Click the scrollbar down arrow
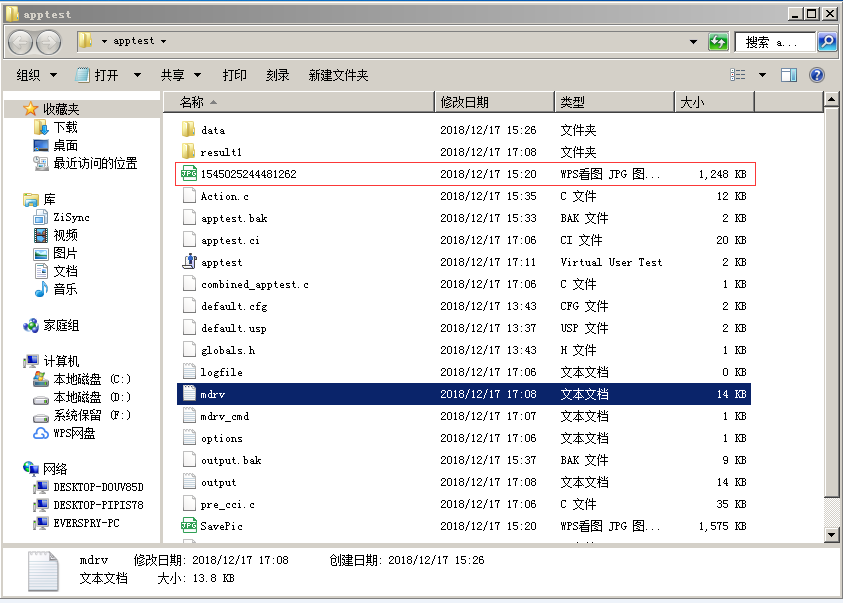The width and height of the screenshot is (843, 603). 831,534
